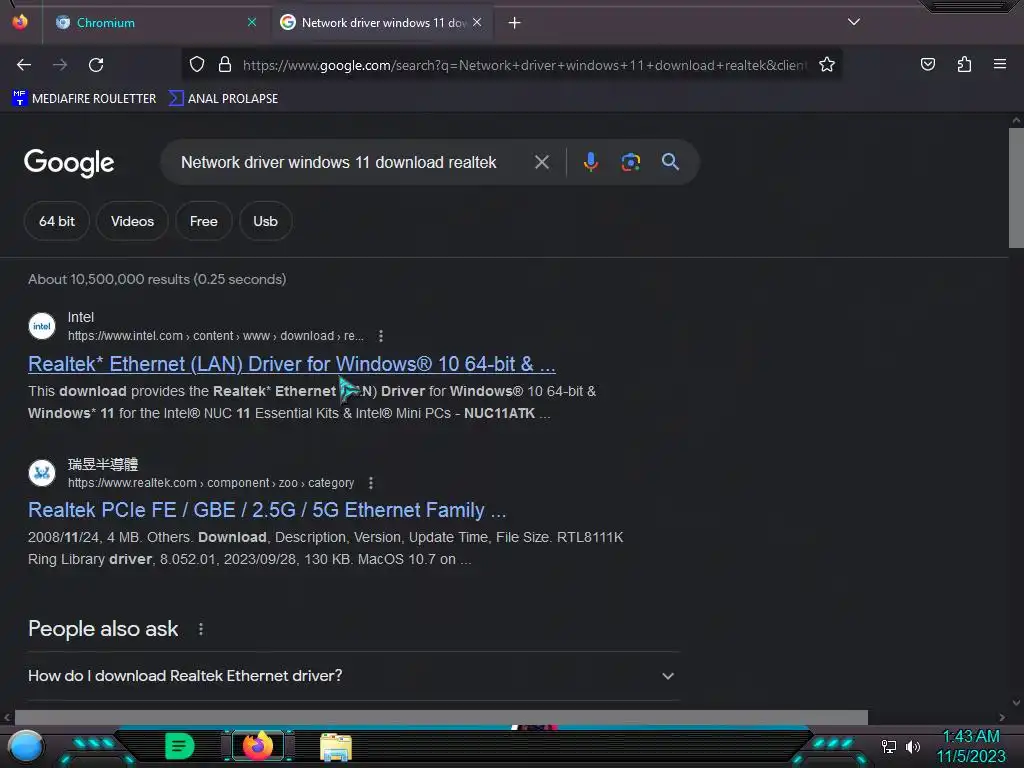The height and width of the screenshot is (768, 1024).
Task: Click the Firefox logo in tab bar
Action: [x=20, y=22]
